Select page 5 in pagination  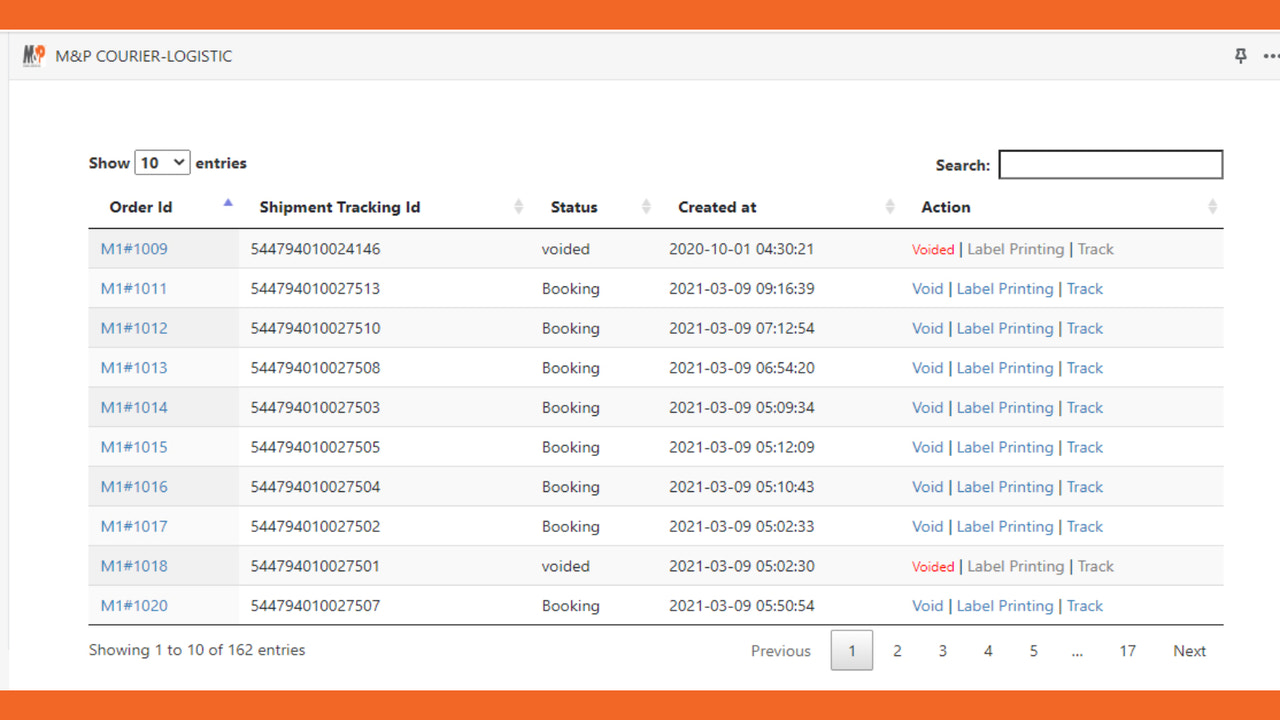(x=1033, y=650)
